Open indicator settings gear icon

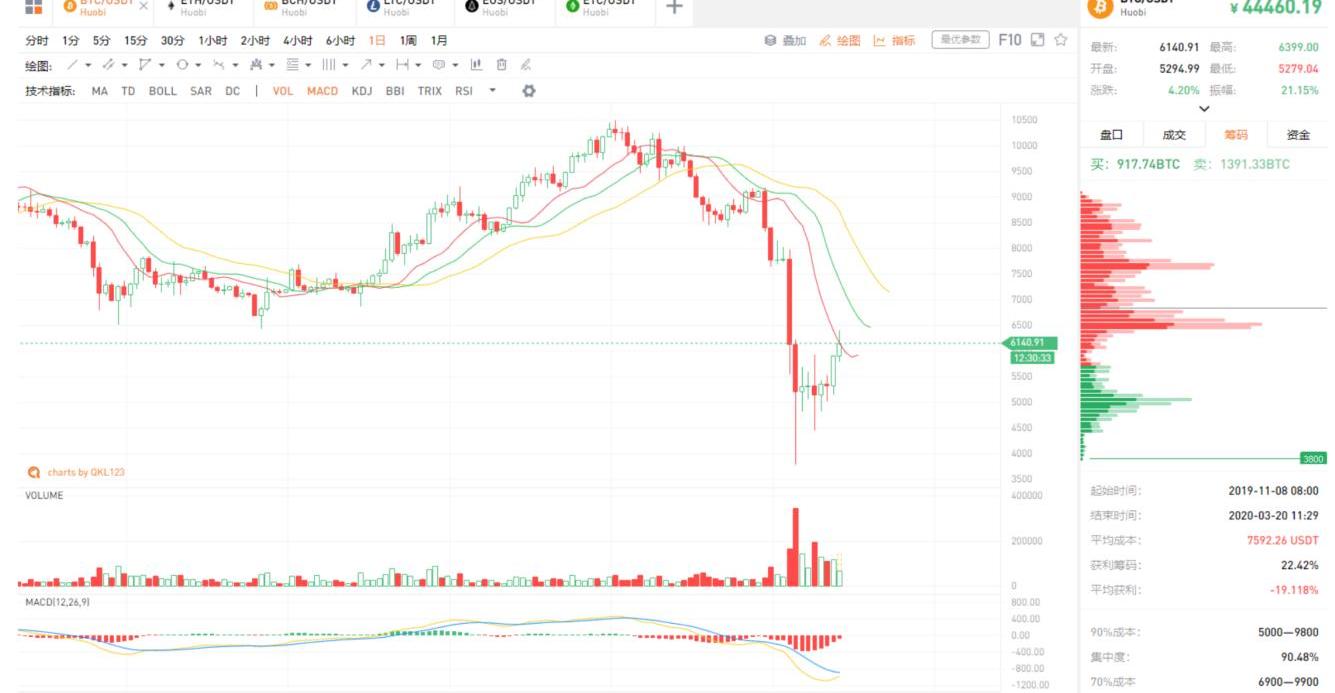pyautogui.click(x=529, y=91)
